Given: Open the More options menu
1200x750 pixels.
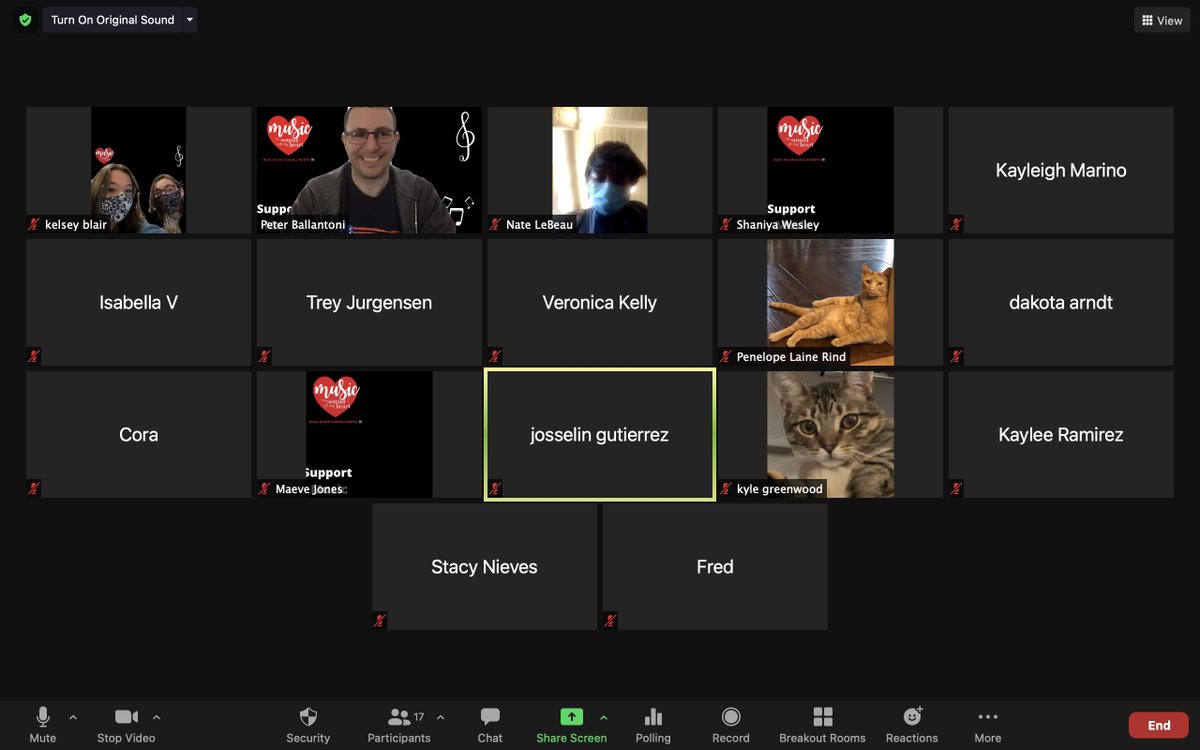Looking at the screenshot, I should 988,725.
